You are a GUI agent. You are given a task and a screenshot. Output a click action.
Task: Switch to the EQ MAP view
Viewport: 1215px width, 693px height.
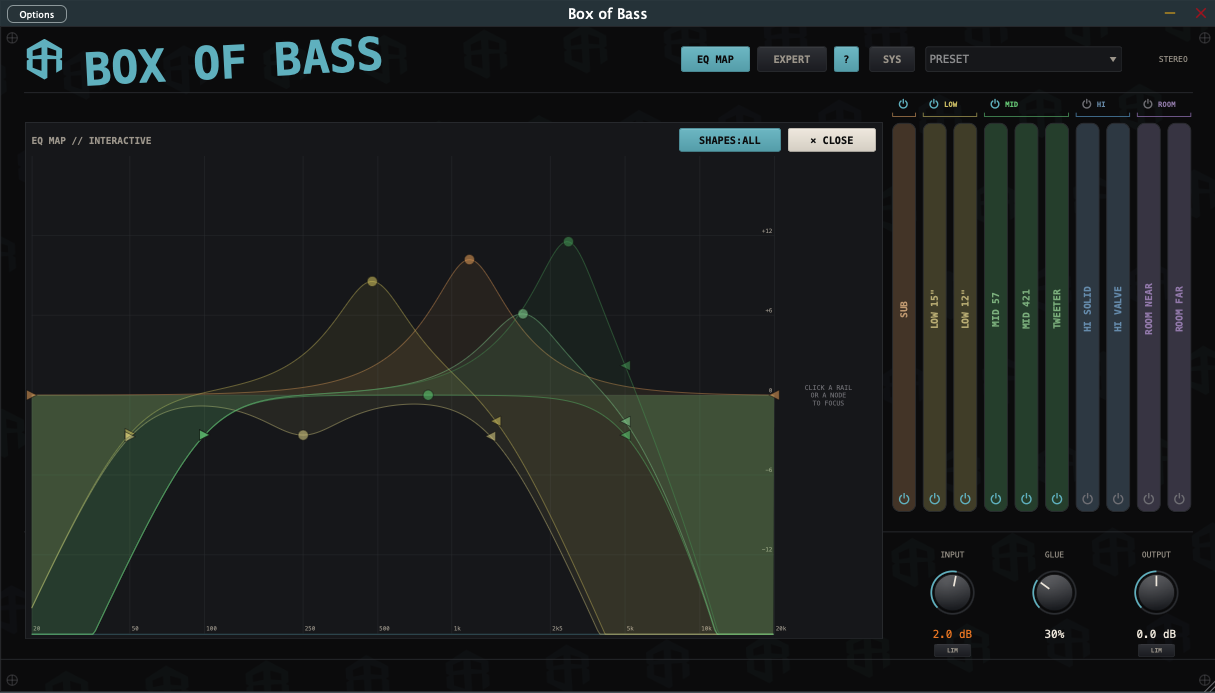point(715,59)
